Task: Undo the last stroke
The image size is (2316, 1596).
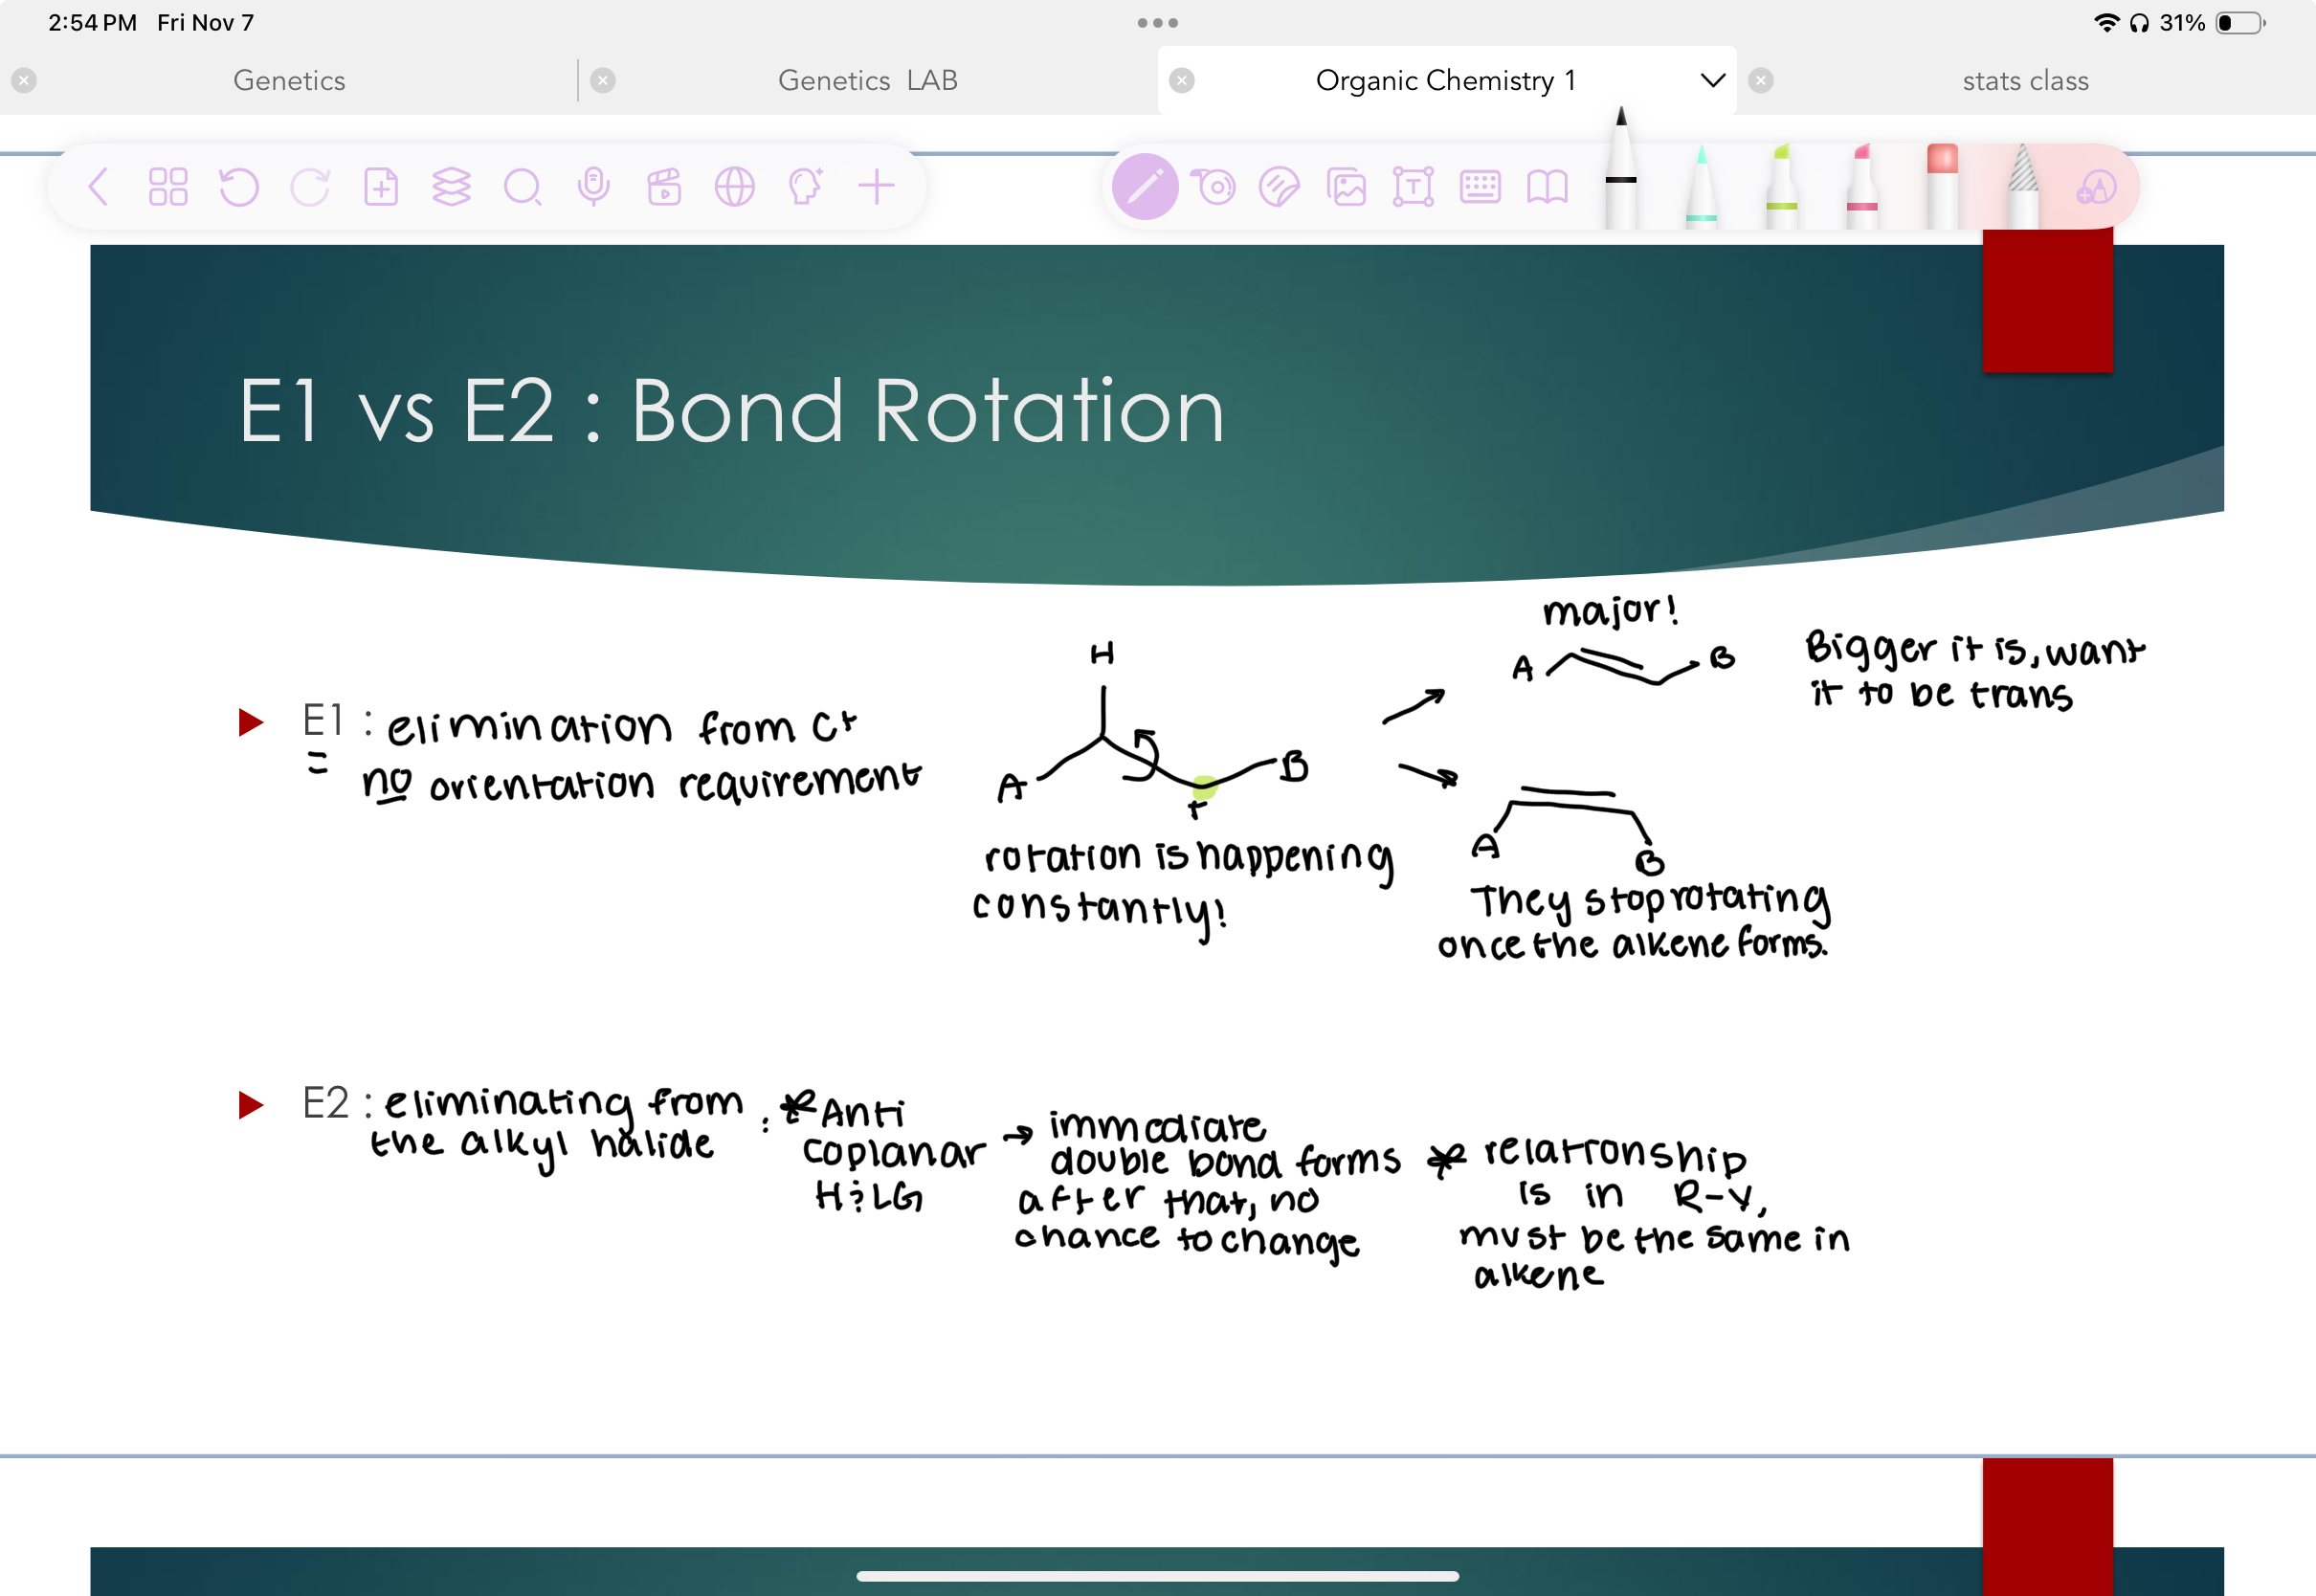Action: 240,187
